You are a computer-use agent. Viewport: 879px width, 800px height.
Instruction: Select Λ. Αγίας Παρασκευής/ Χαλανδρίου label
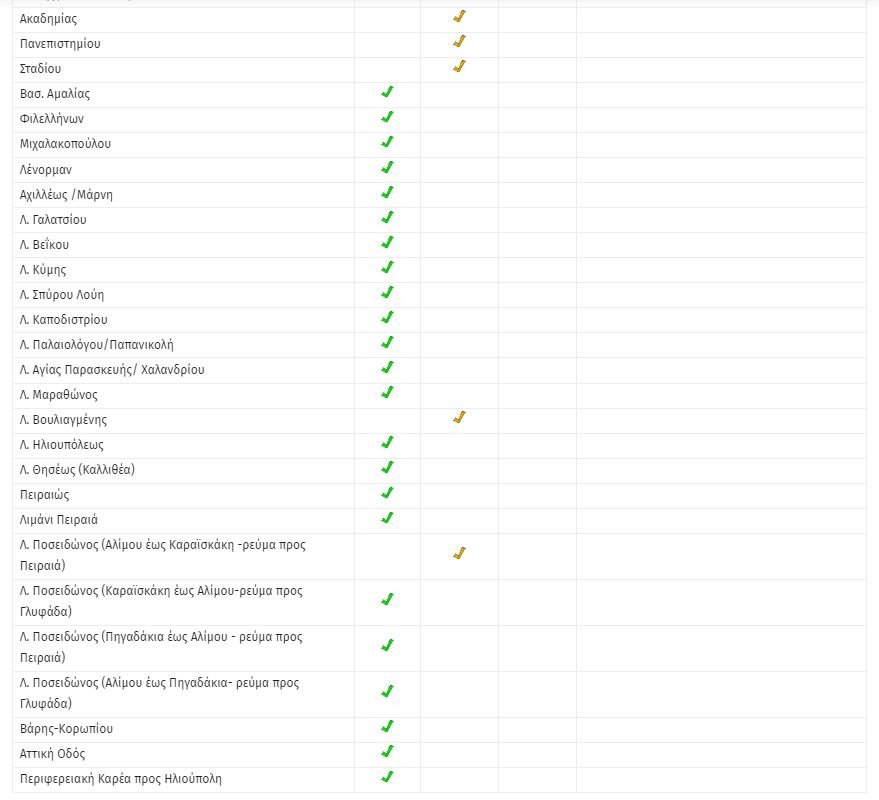tap(112, 370)
